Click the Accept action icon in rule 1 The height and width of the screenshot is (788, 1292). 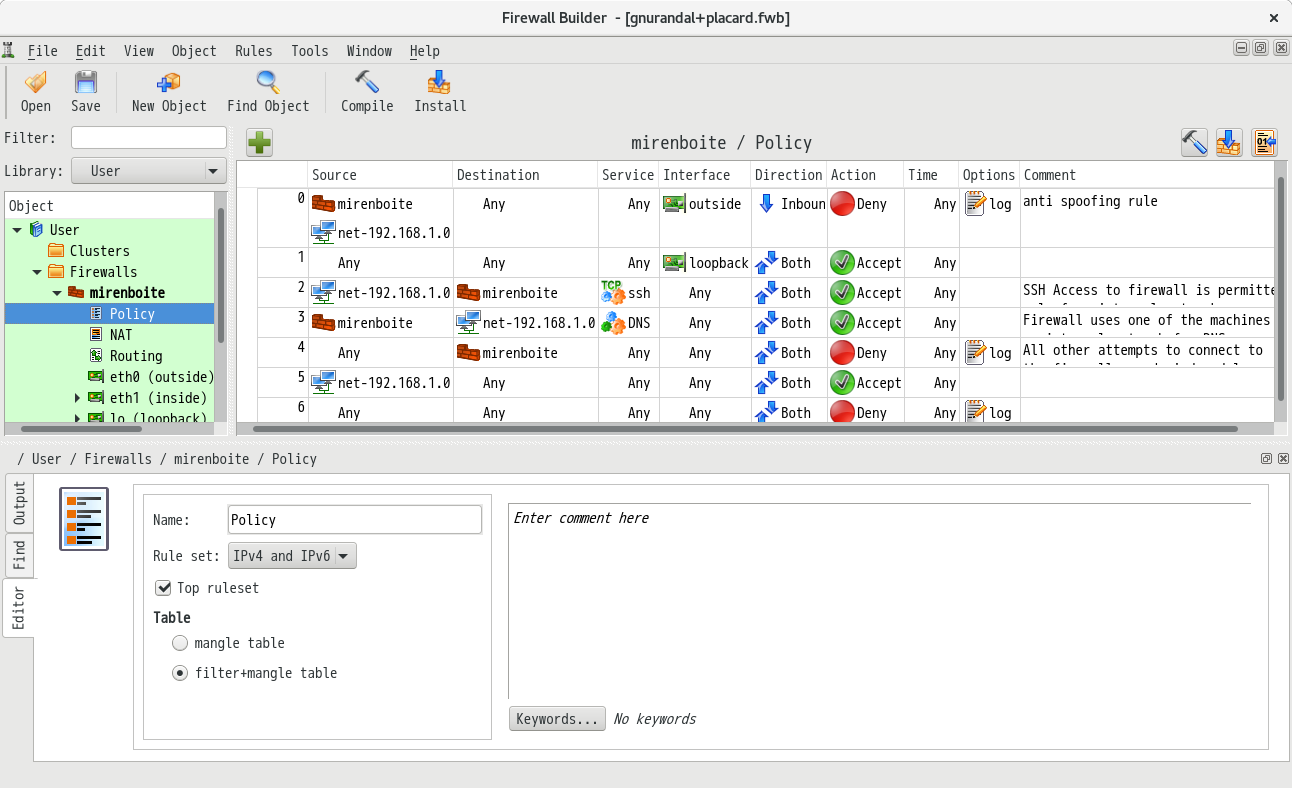(x=842, y=263)
